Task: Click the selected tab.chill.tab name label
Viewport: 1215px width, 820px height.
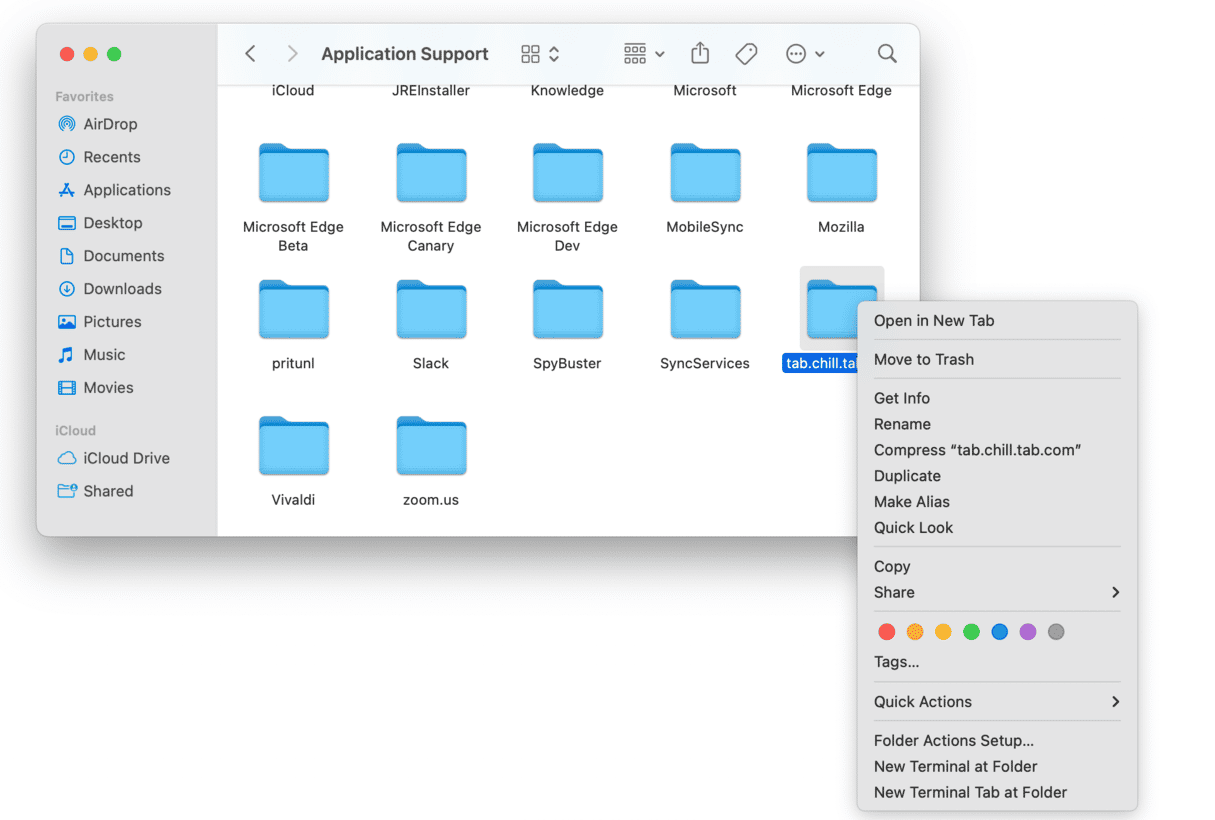Action: (x=820, y=363)
